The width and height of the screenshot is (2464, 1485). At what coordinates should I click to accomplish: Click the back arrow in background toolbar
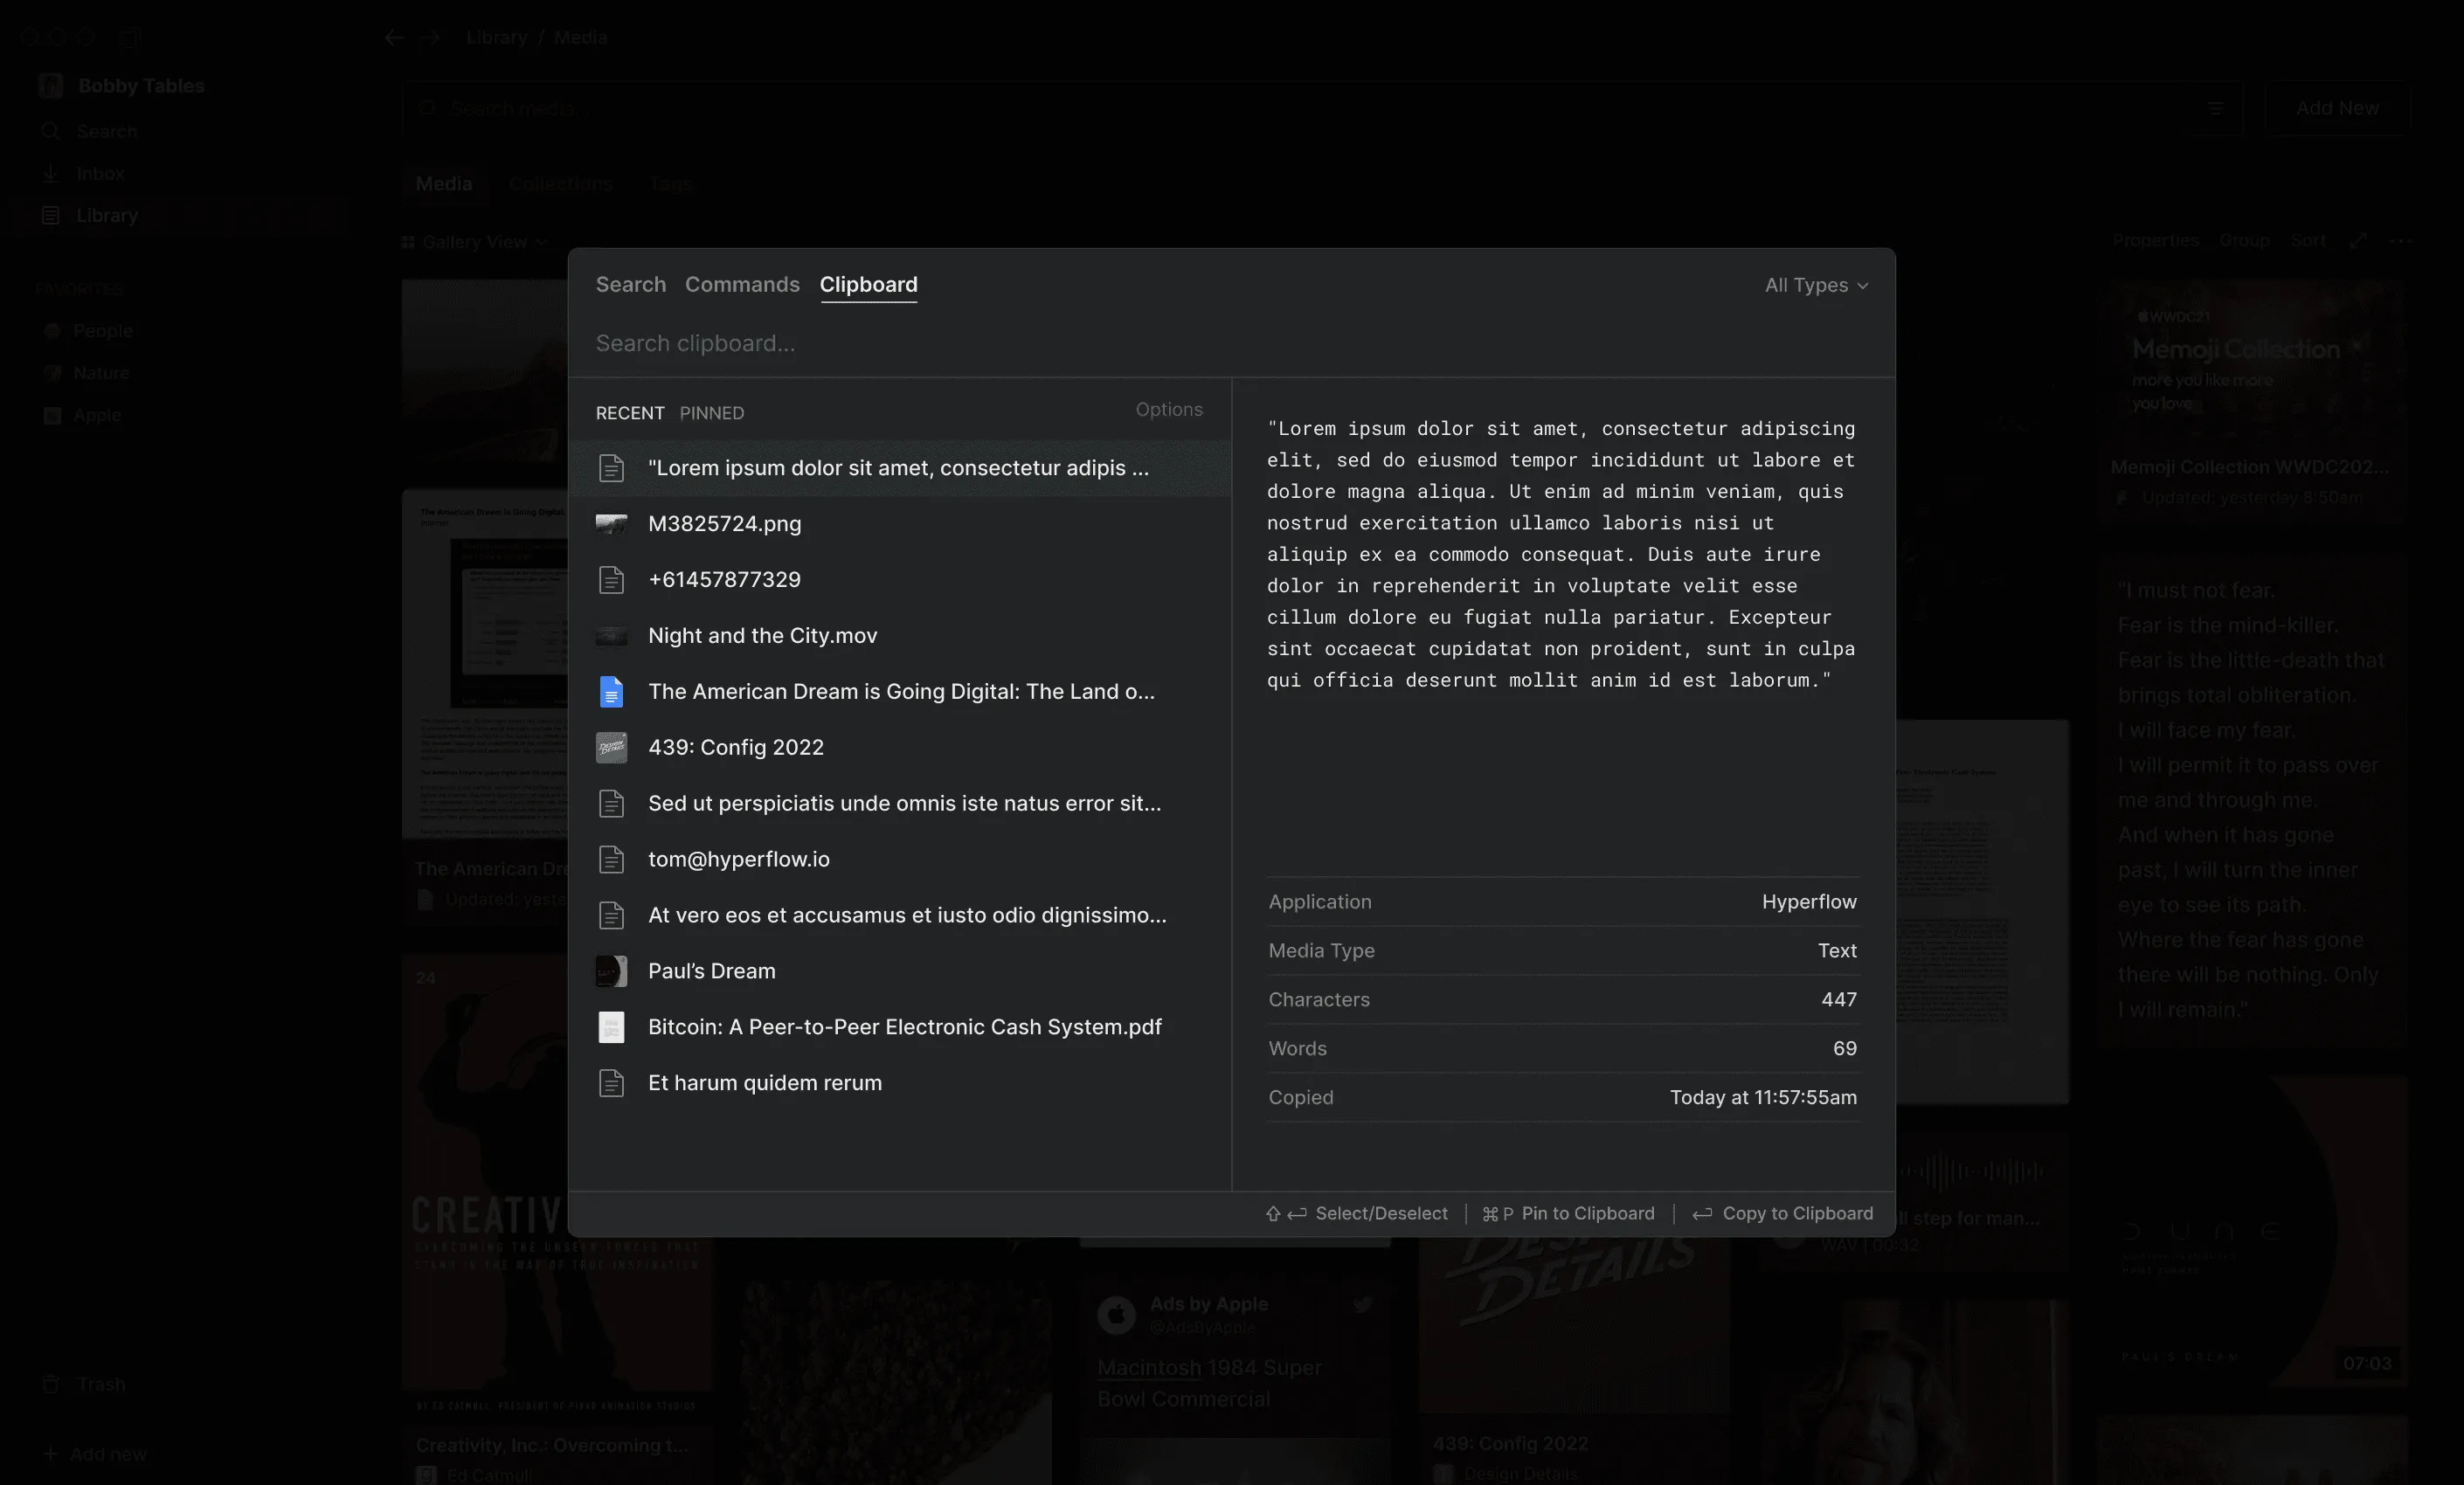point(394,38)
